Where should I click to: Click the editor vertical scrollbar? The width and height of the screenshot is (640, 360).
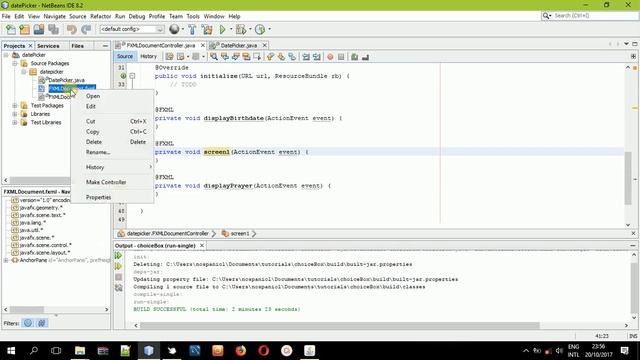628,178
